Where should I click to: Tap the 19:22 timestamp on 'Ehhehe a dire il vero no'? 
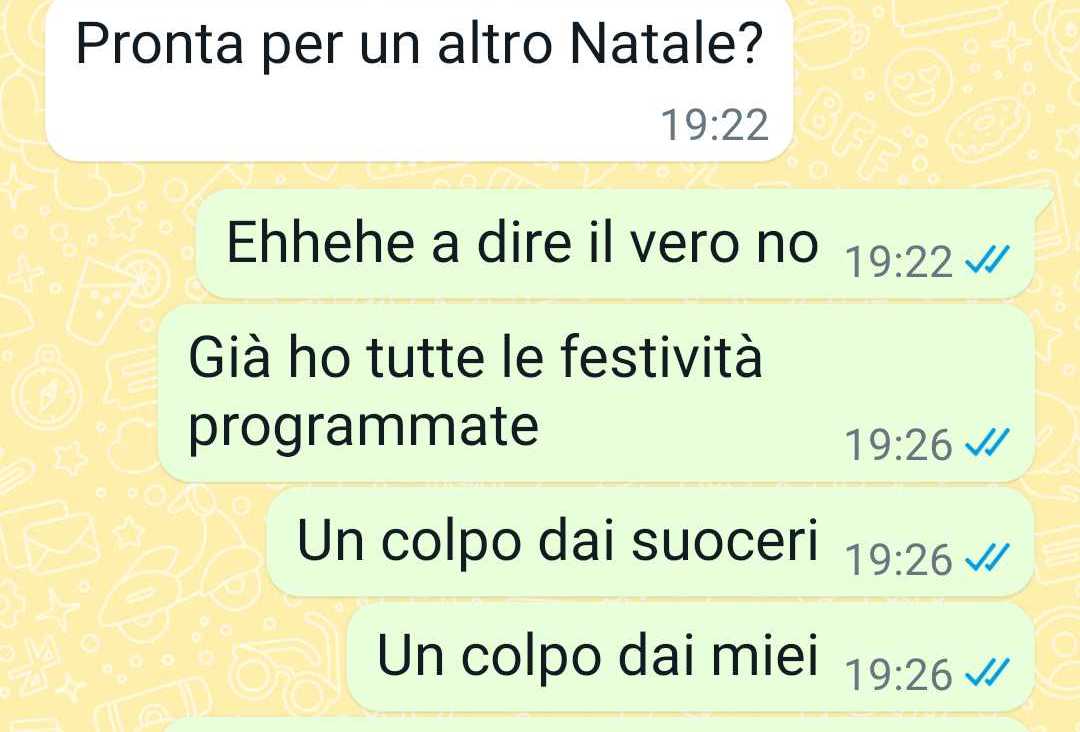(x=899, y=262)
